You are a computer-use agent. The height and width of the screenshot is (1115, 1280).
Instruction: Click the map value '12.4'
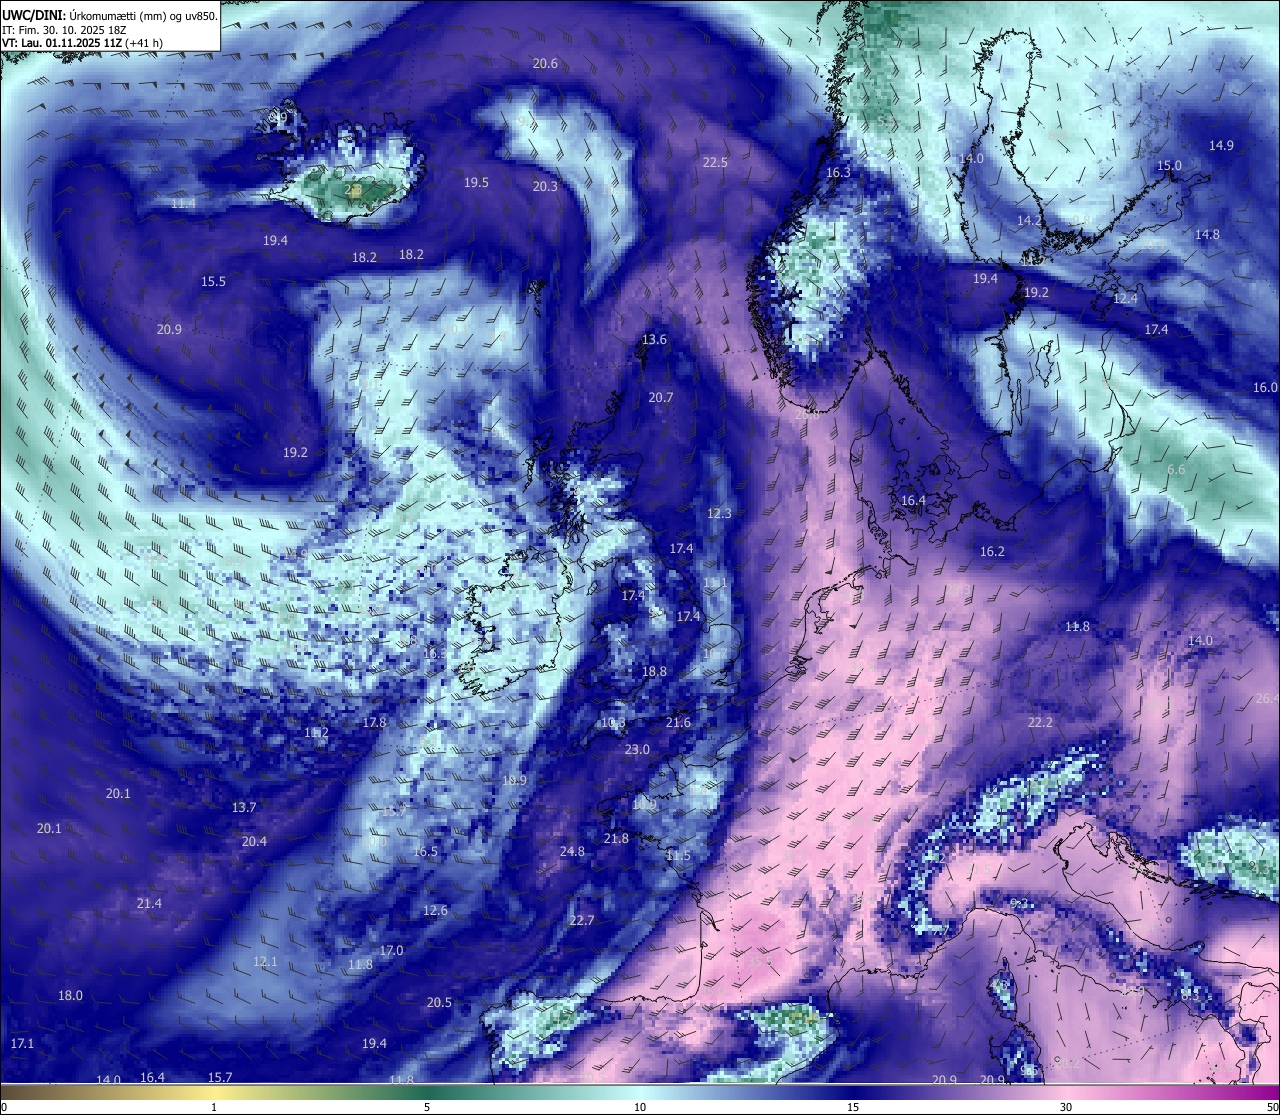coord(1125,298)
